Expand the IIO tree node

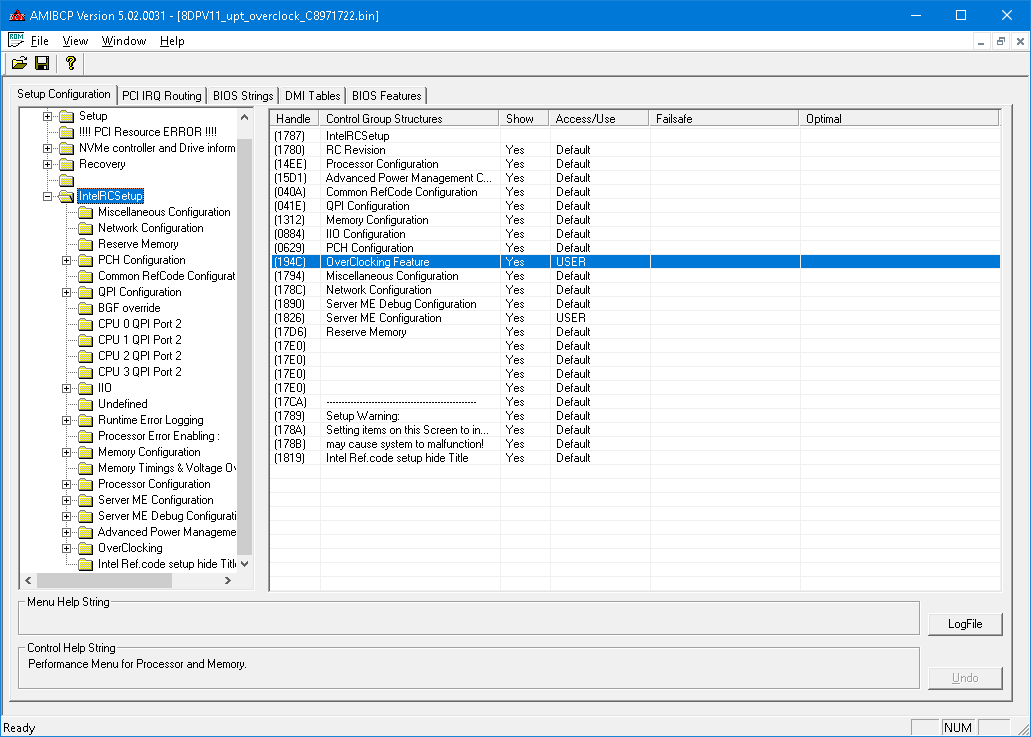66,389
